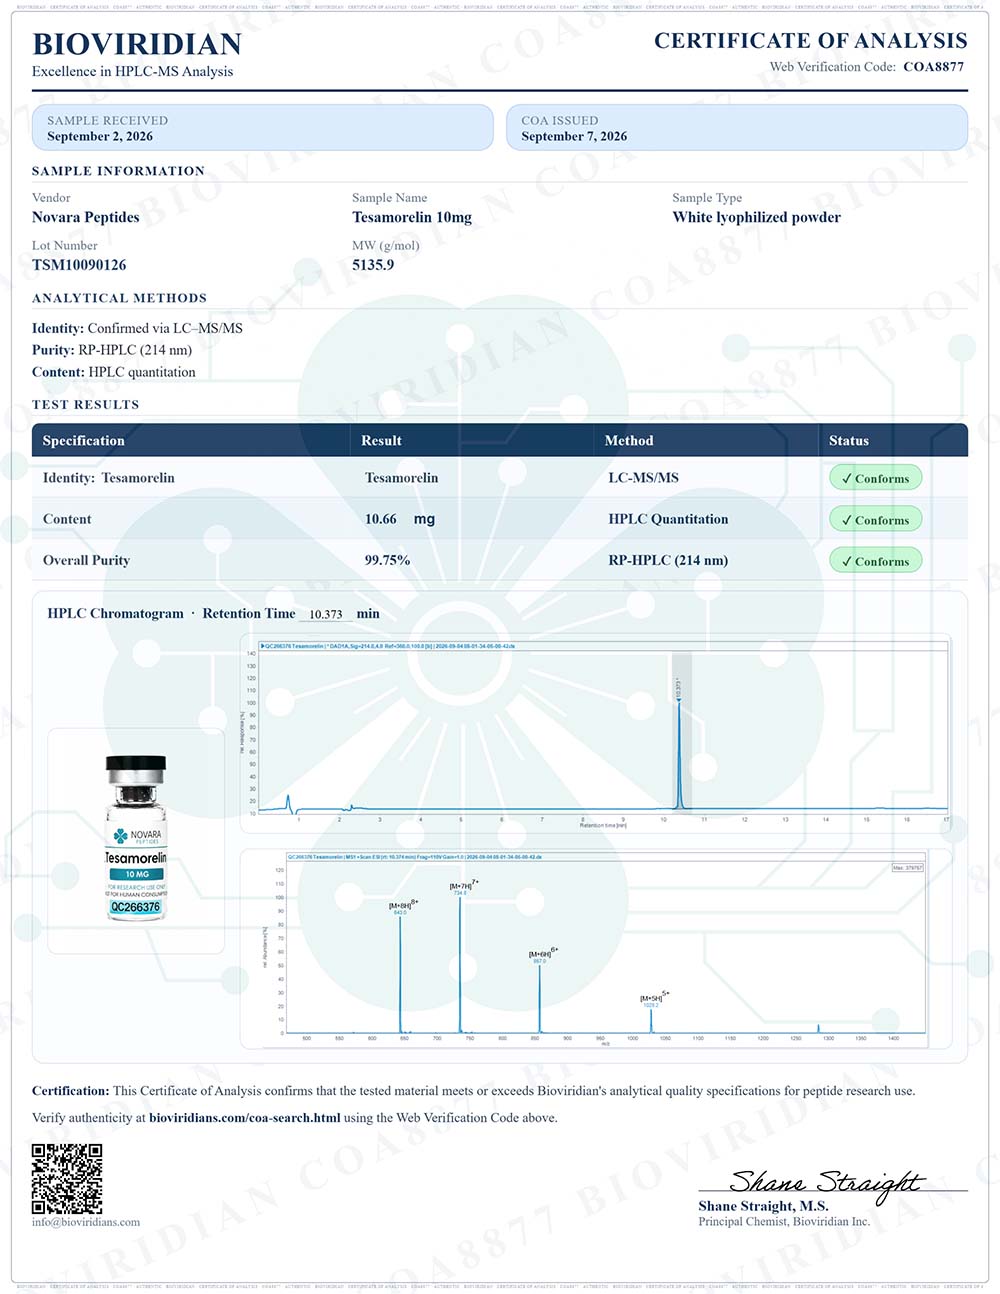Select the Sample Received date box
The height and width of the screenshot is (1294, 1000).
point(263,128)
